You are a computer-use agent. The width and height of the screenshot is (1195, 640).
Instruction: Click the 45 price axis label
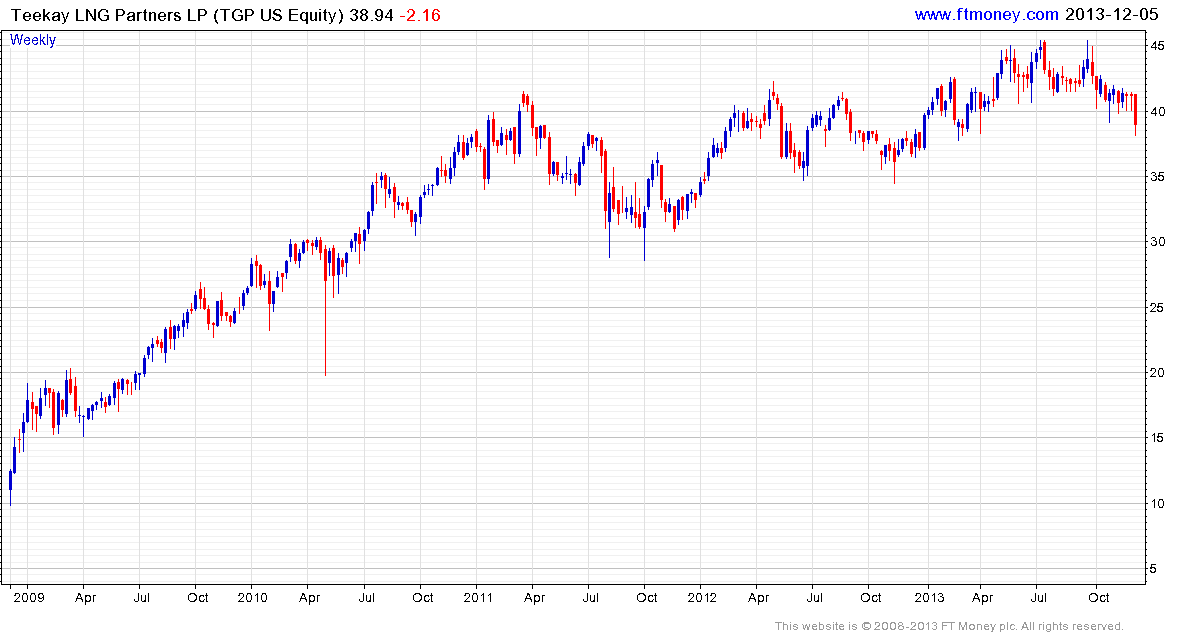(x=1157, y=46)
